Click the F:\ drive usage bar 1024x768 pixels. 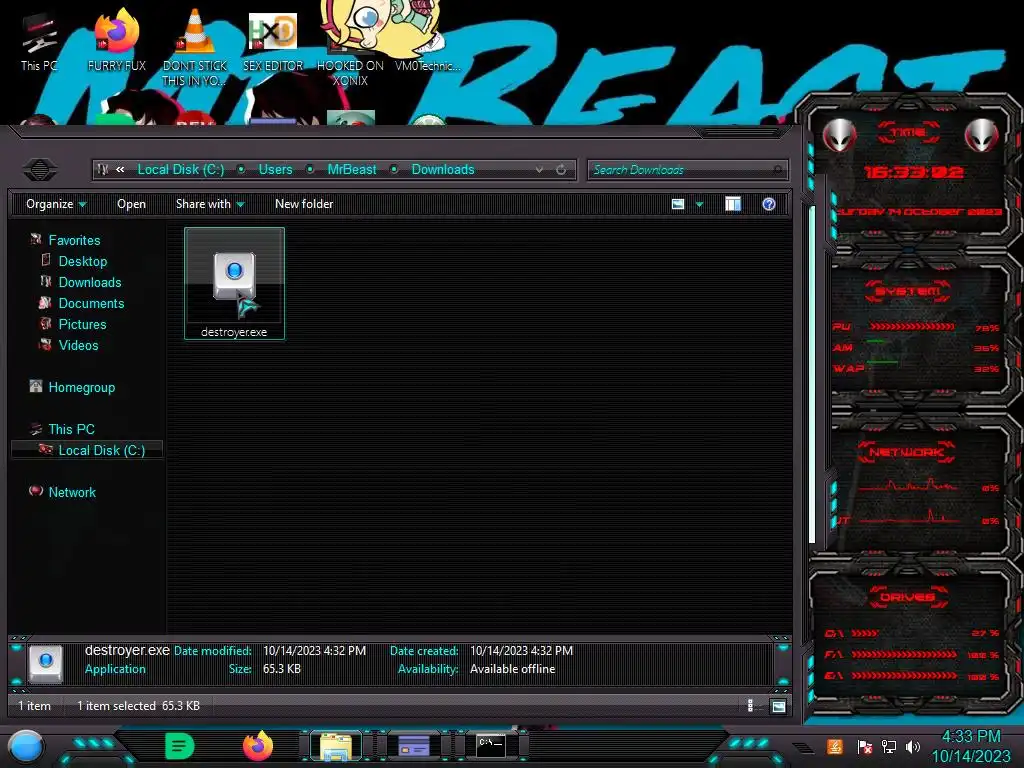[904, 654]
